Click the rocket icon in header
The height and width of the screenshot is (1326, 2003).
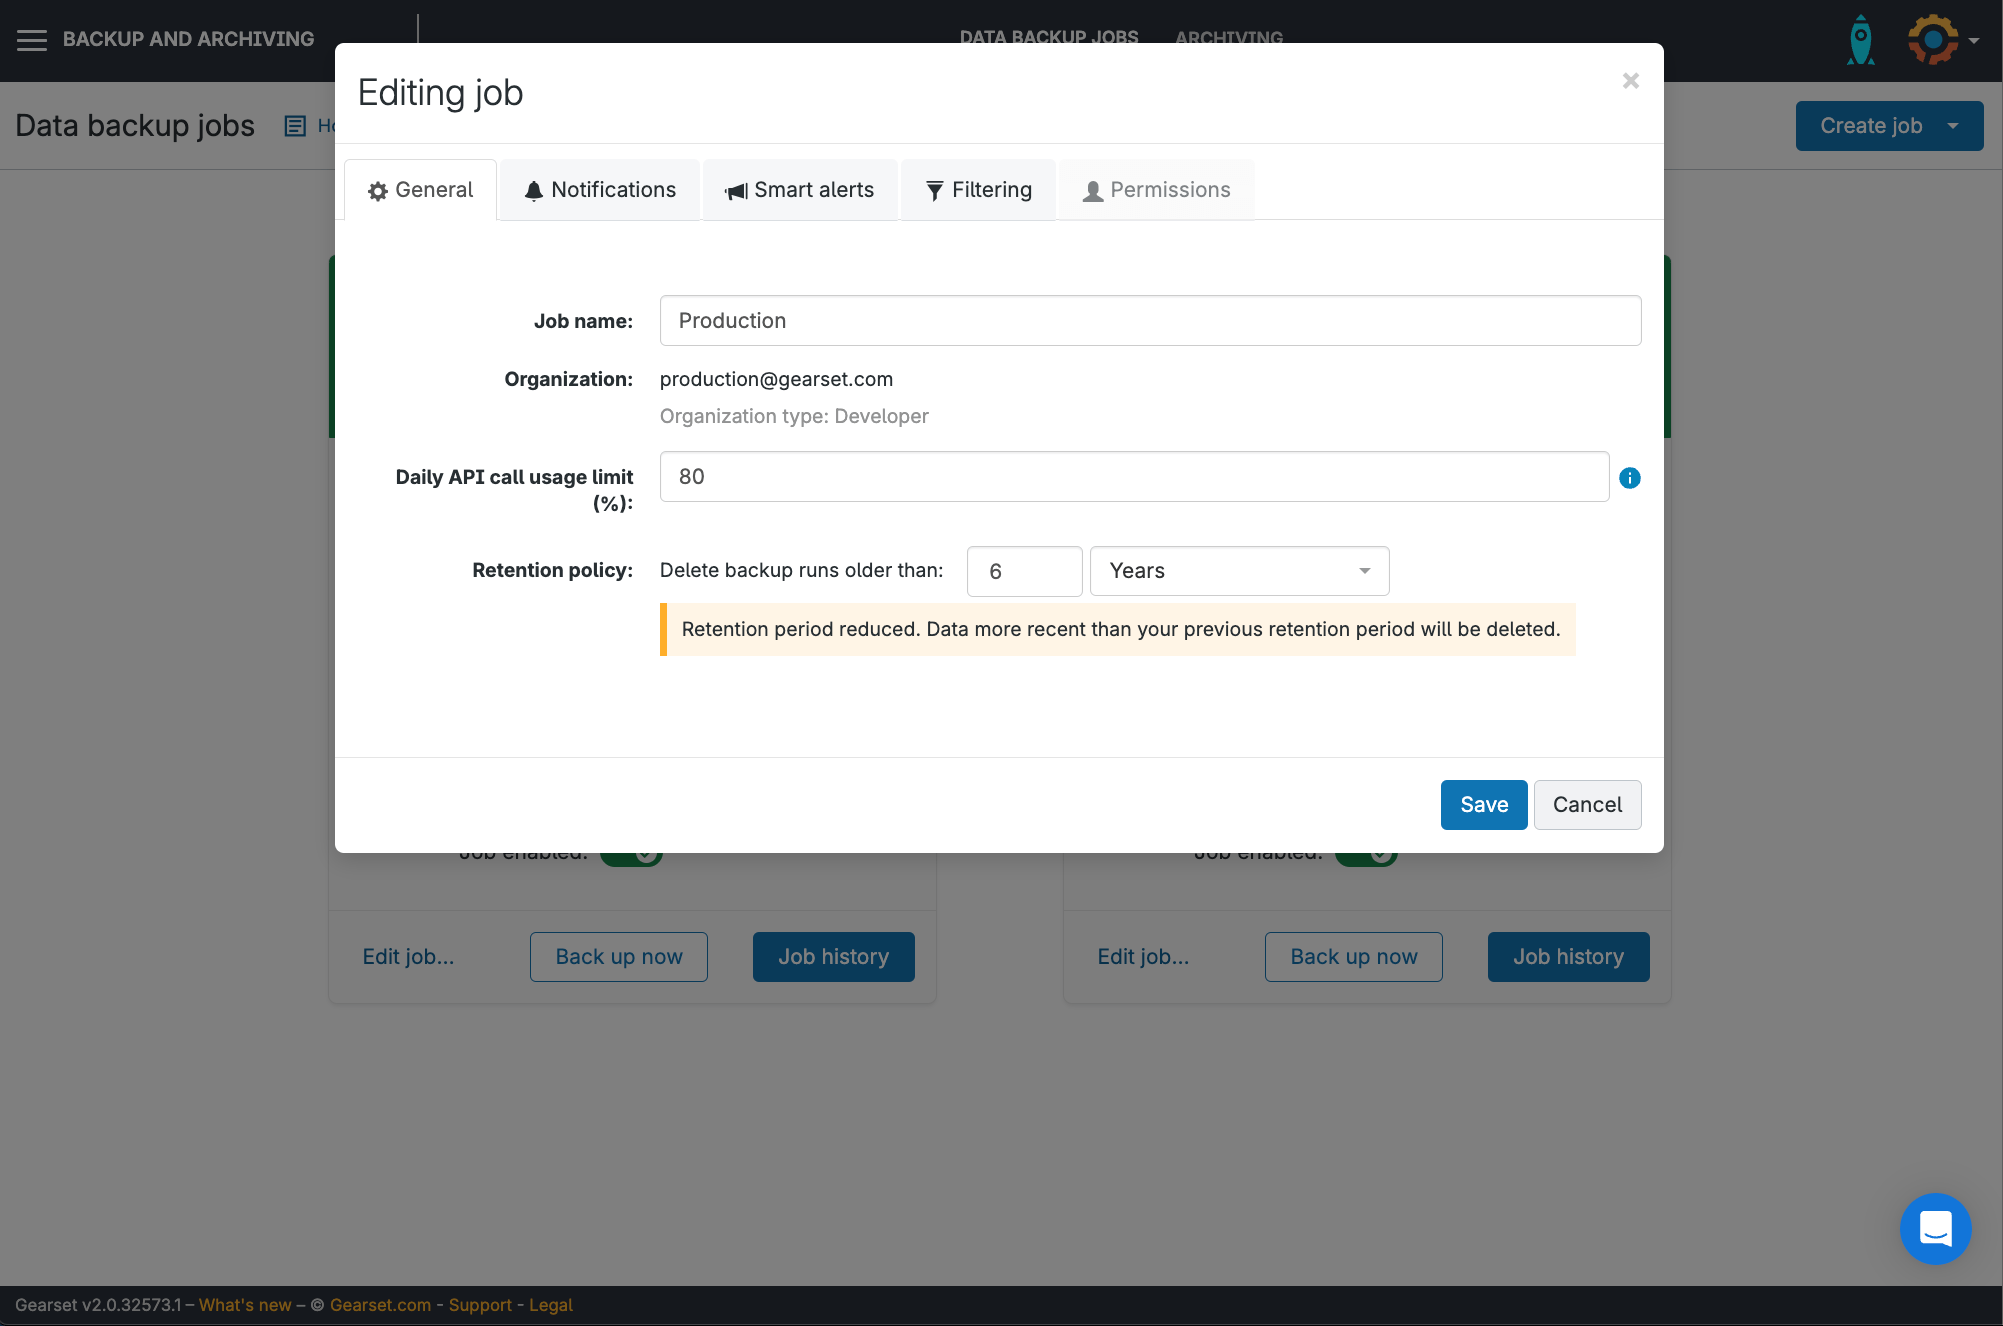(x=1860, y=40)
